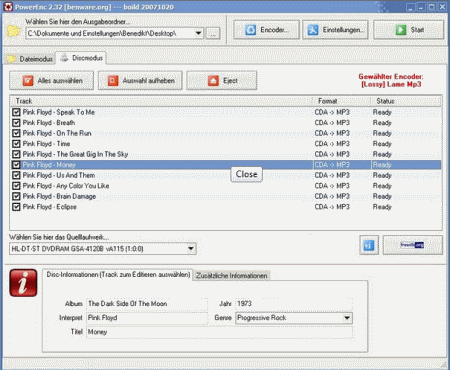
Task: Toggle checkbox for Pink Floyd - Money
Action: [16, 165]
